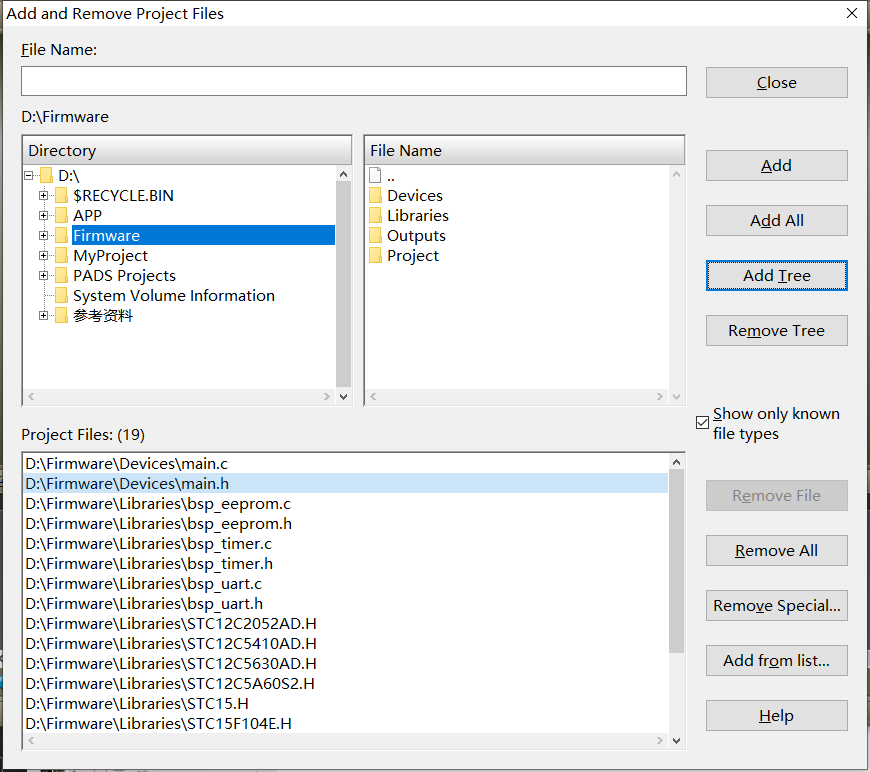The width and height of the screenshot is (870, 772).
Task: Expand the 参考资料 folder node
Action: click(43, 315)
